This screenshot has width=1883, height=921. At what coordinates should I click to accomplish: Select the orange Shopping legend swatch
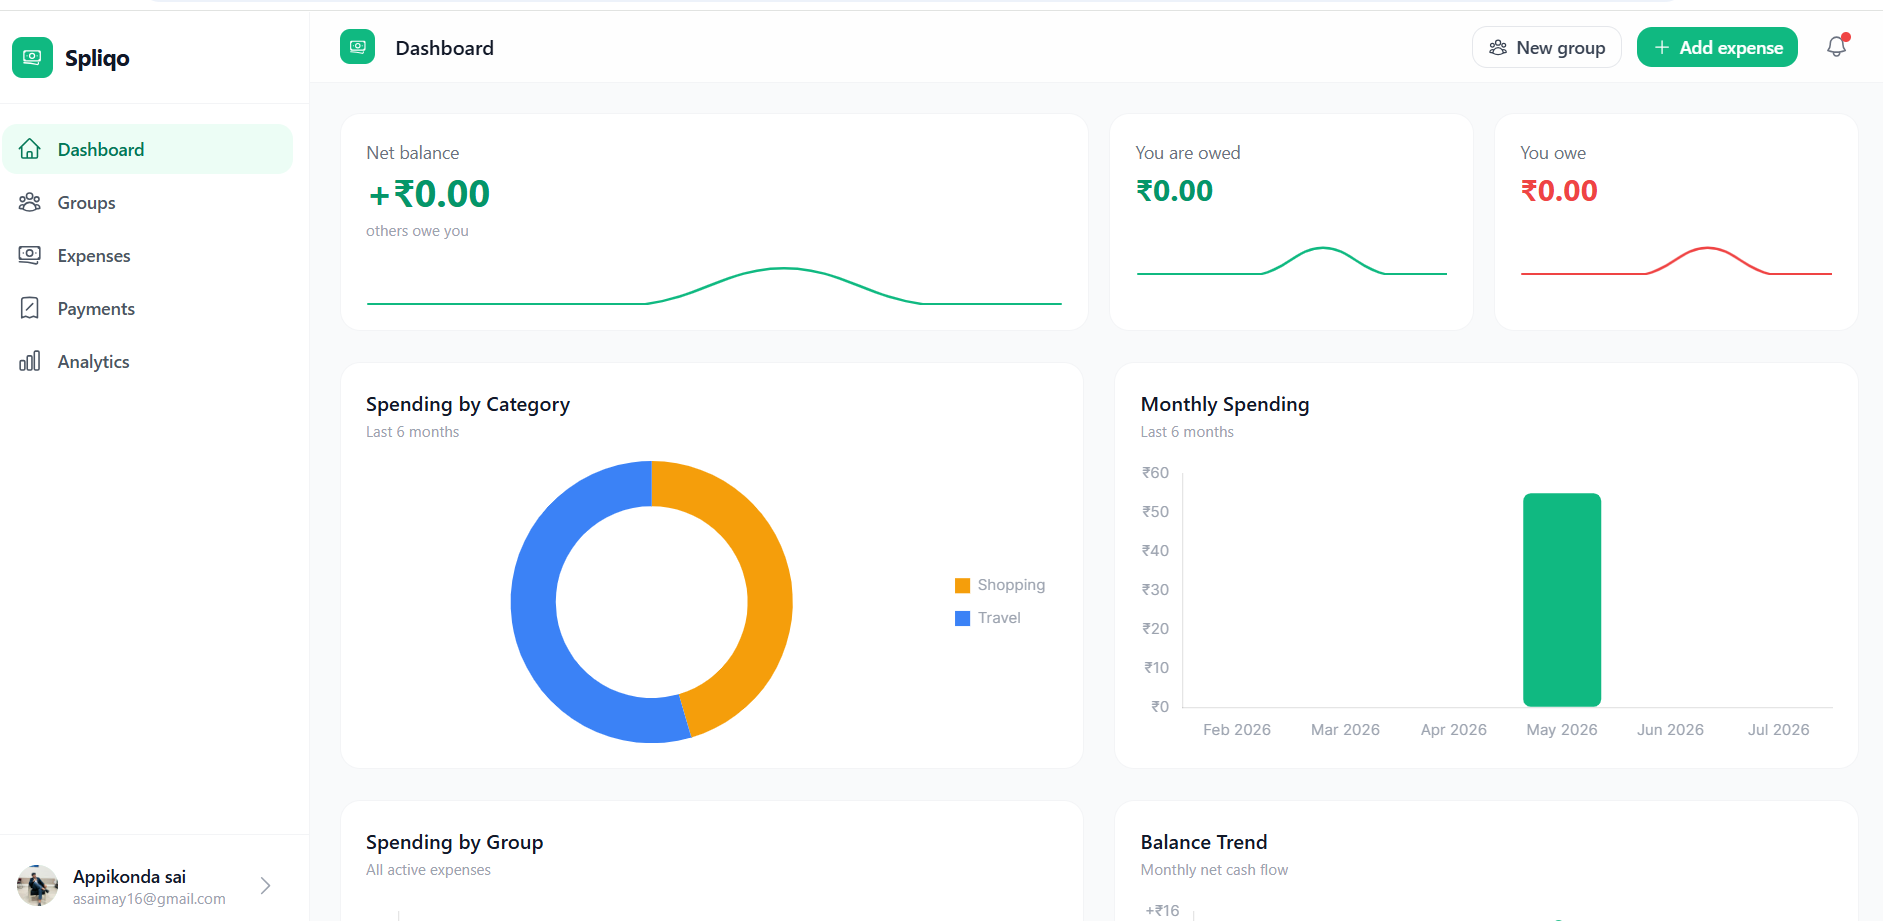tap(962, 585)
